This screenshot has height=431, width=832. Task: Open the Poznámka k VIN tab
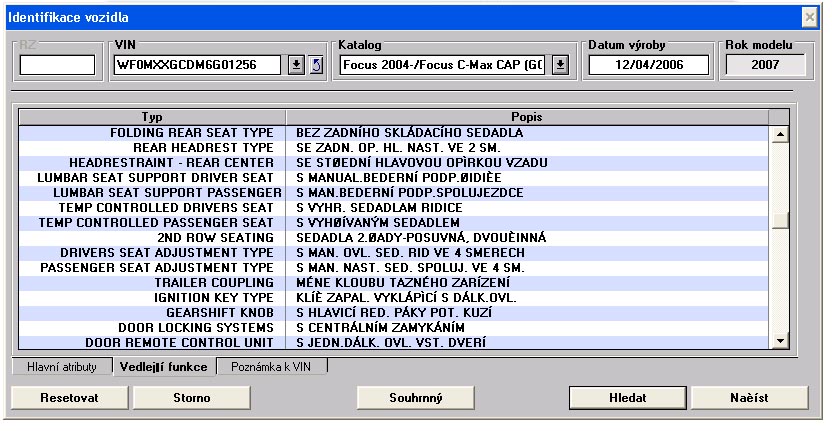(271, 367)
